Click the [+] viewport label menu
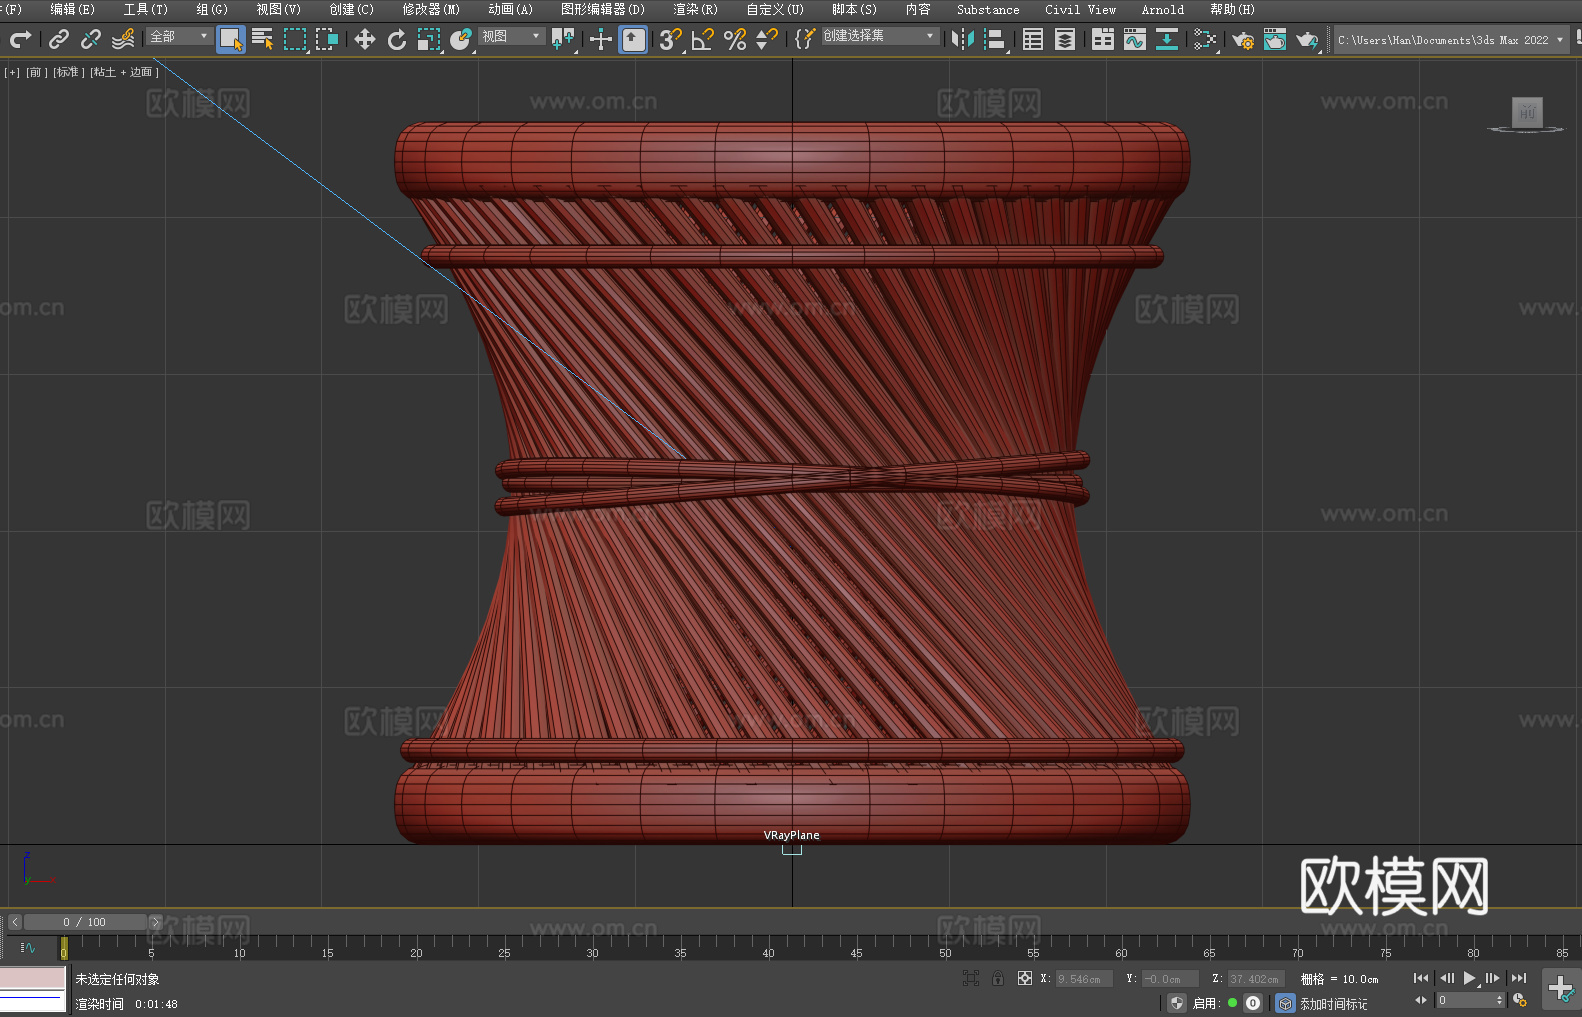 point(12,72)
